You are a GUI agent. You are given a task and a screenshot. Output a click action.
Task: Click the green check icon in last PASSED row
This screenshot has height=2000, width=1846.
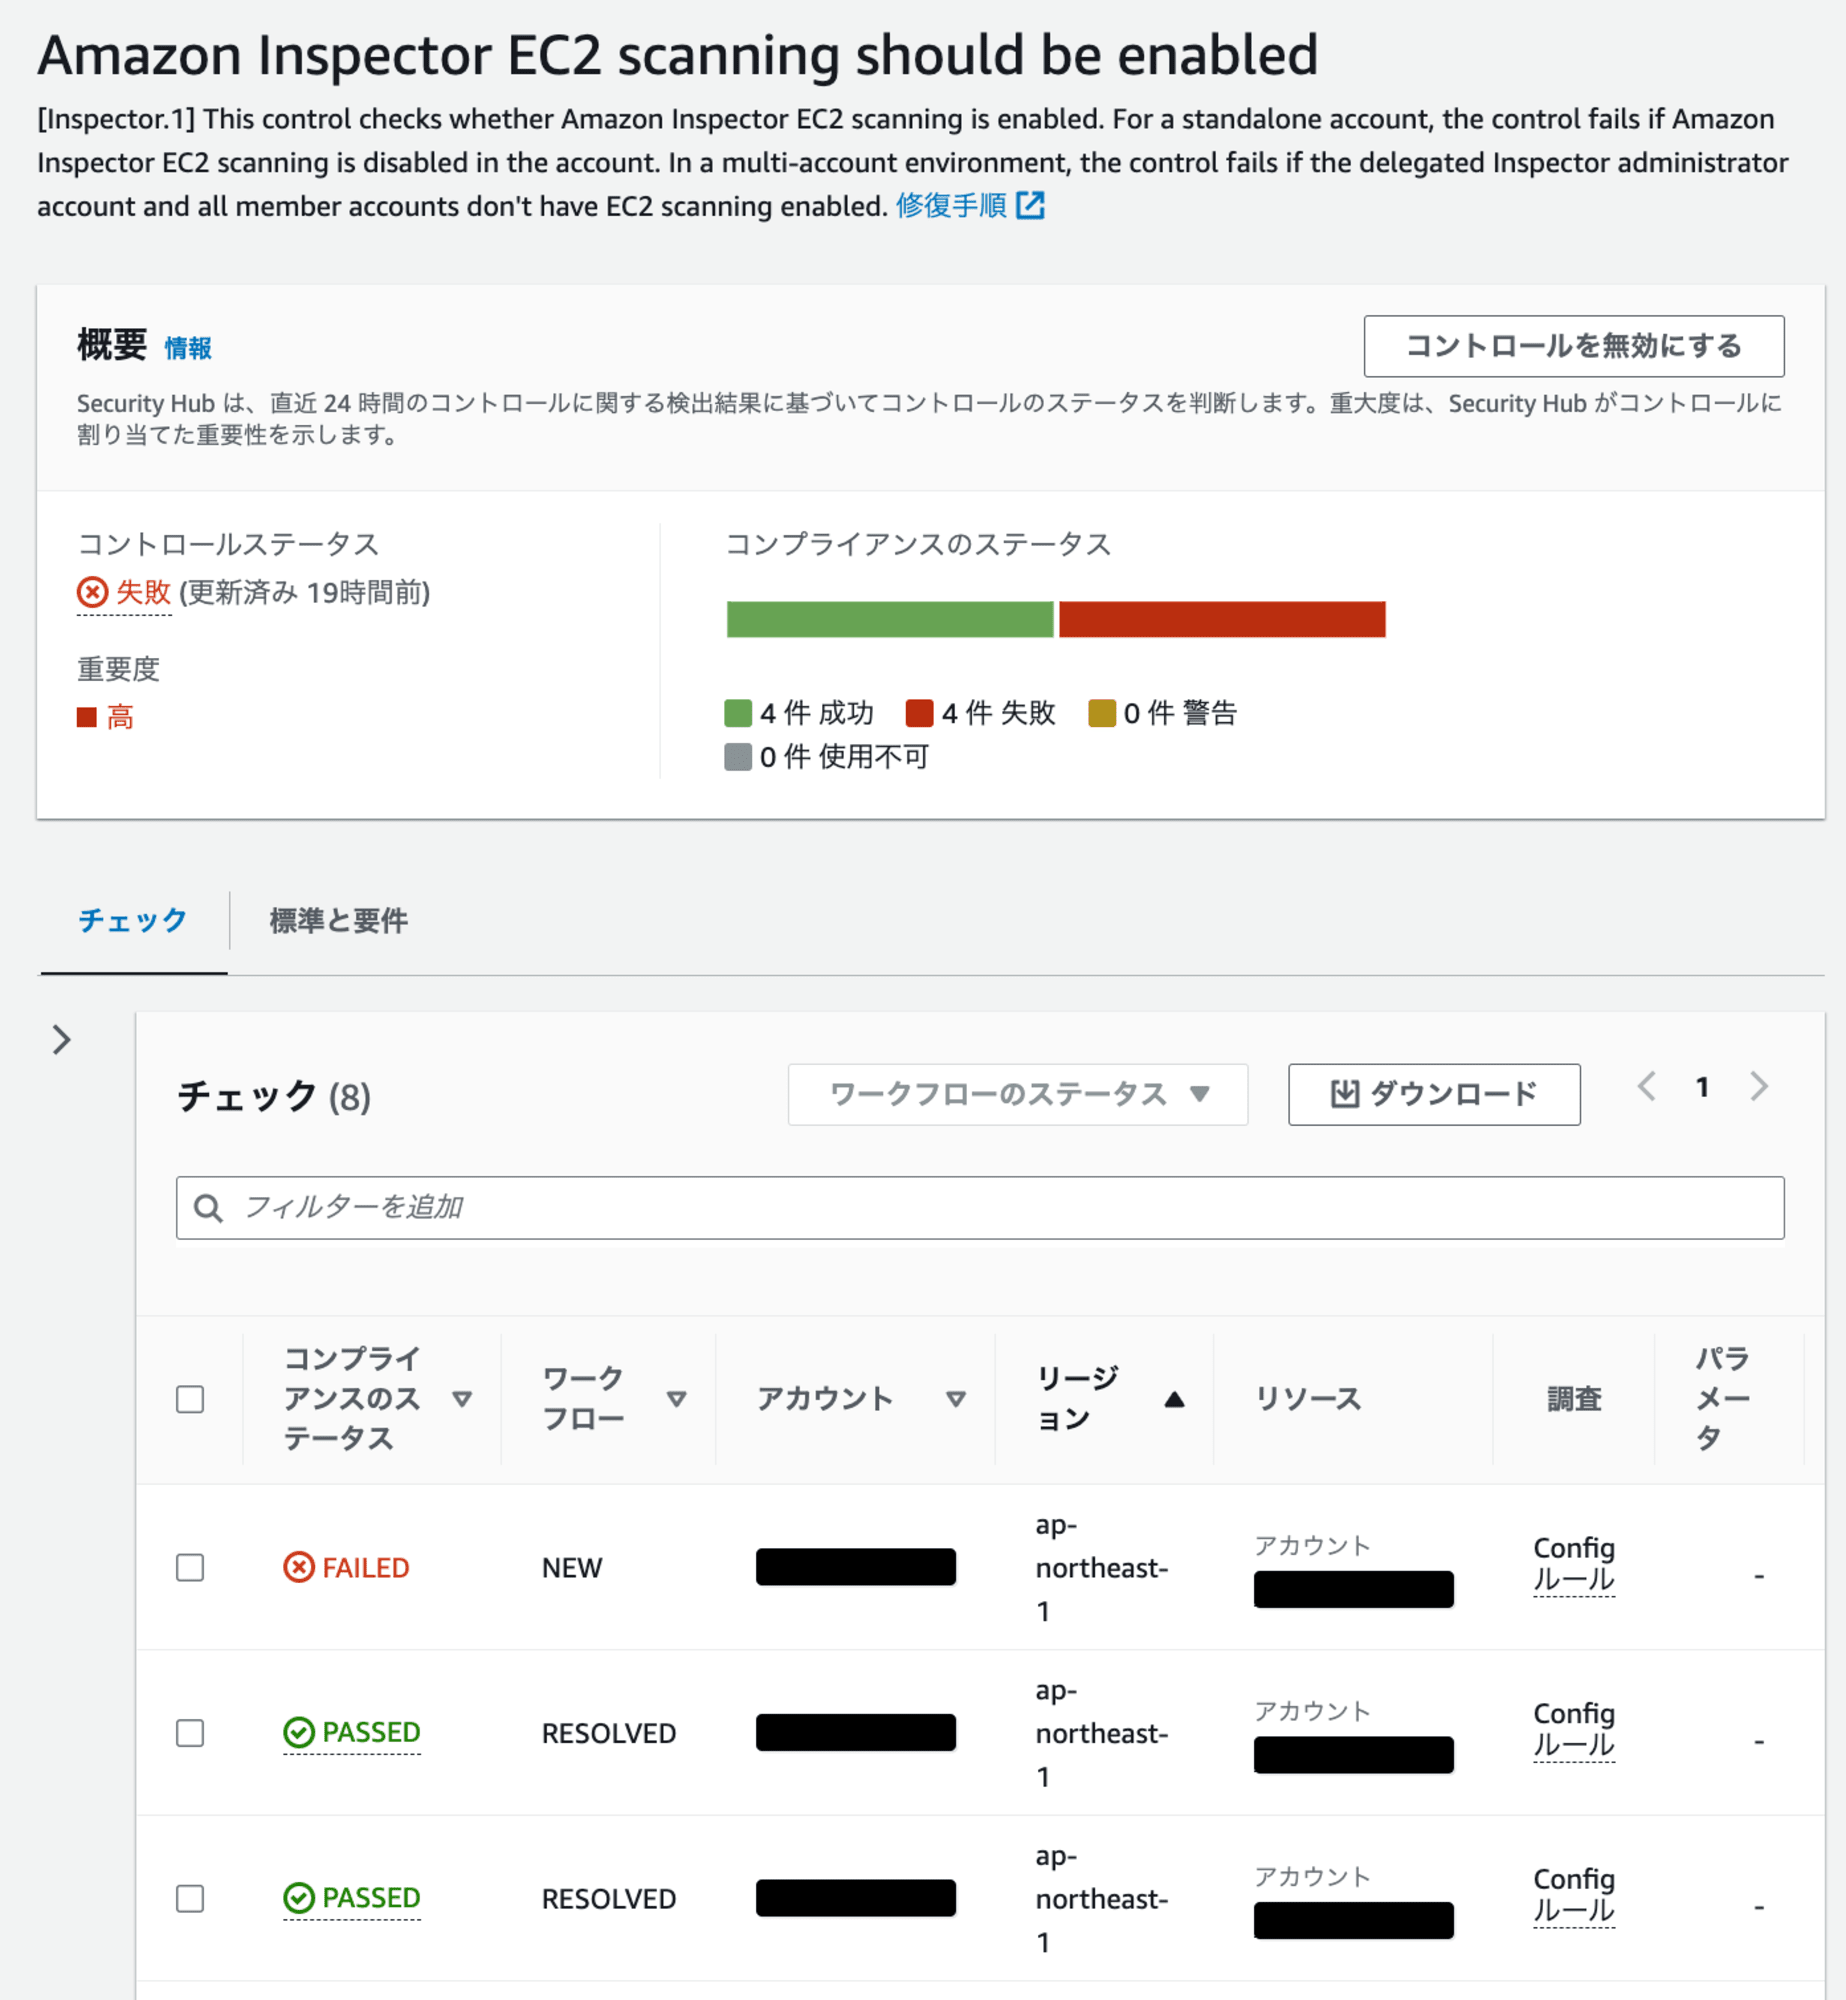click(298, 1898)
